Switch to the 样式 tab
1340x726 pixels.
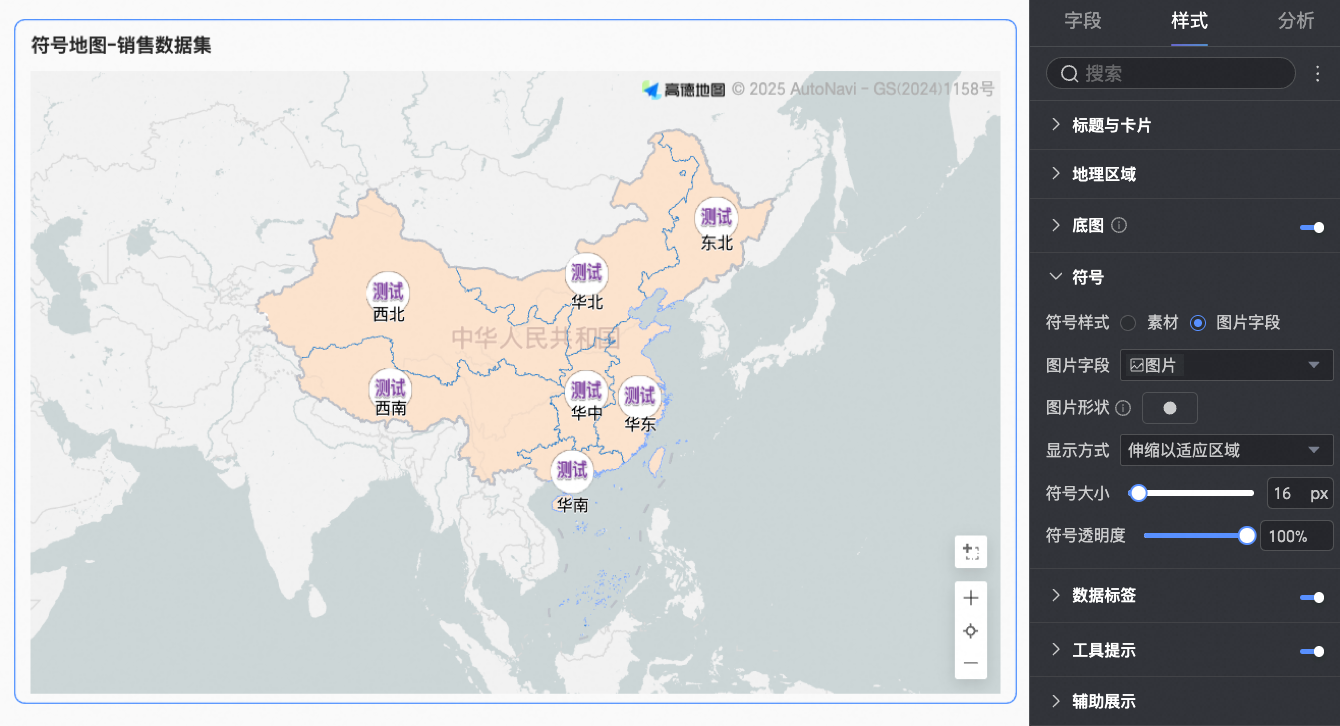pyautogui.click(x=1189, y=21)
